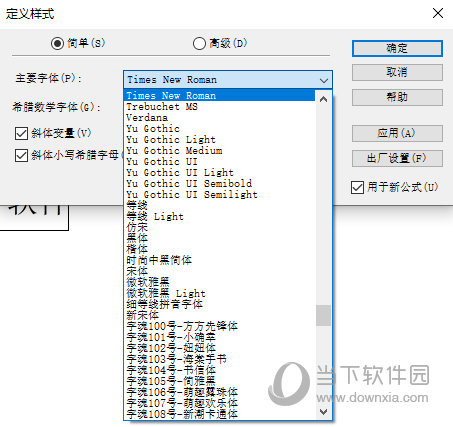Choose 字魂106号 font entry
The height and width of the screenshot is (427, 453).
tap(220, 392)
